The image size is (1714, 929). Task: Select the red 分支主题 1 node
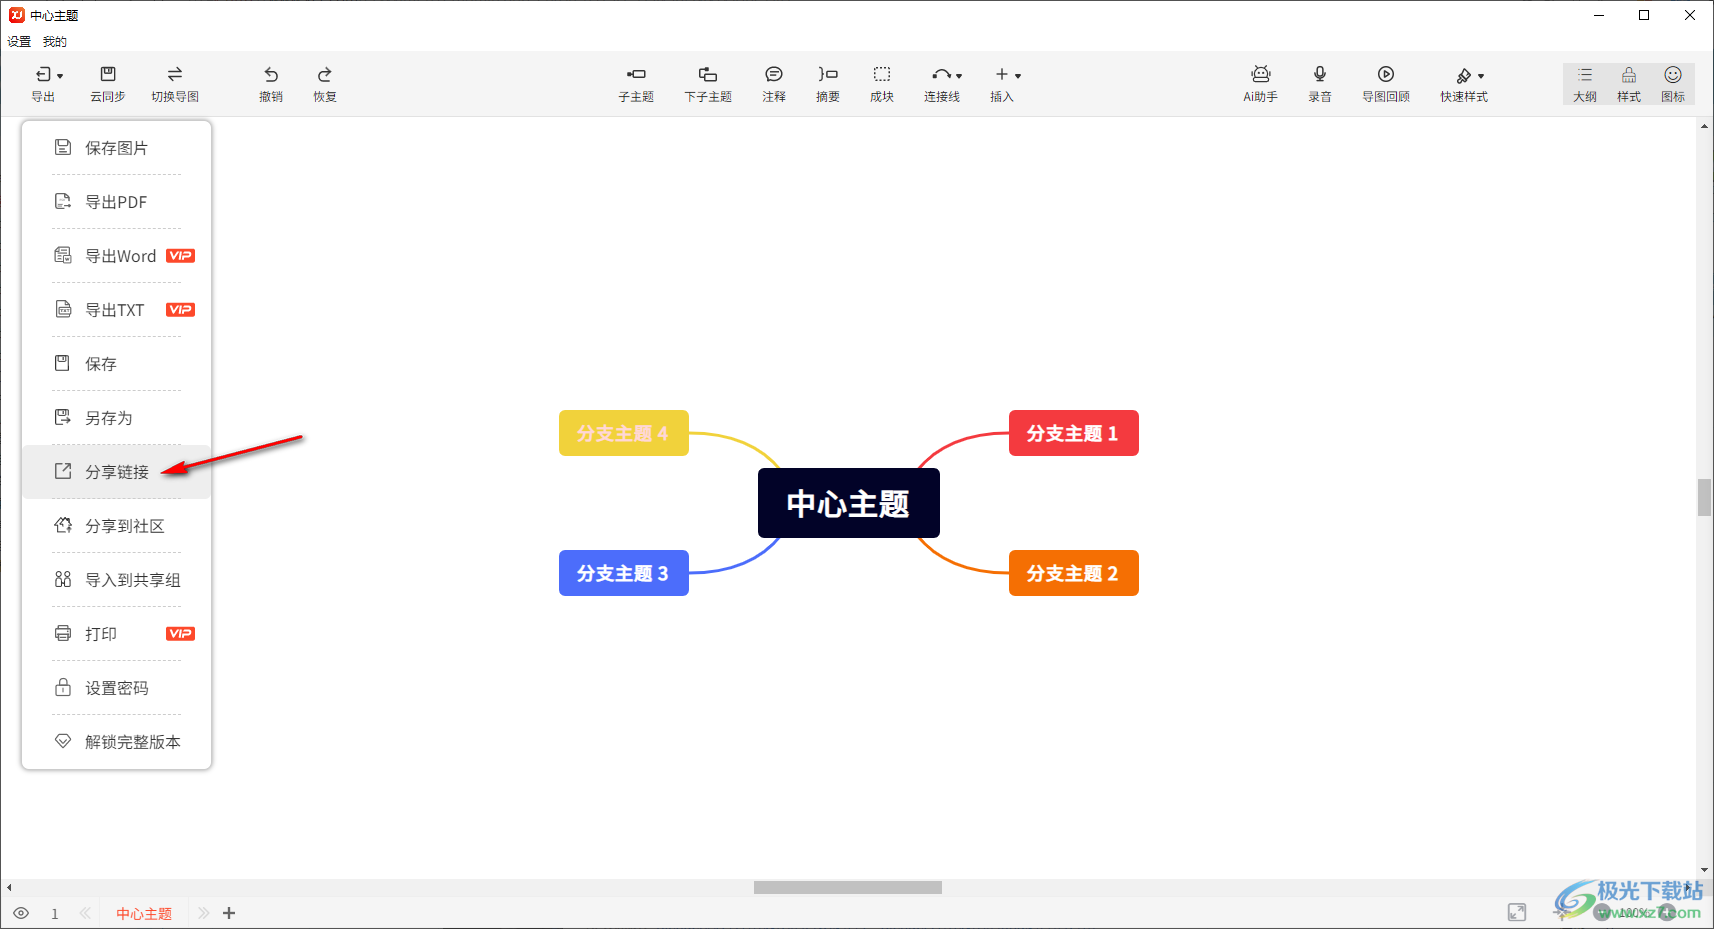[x=1073, y=433]
